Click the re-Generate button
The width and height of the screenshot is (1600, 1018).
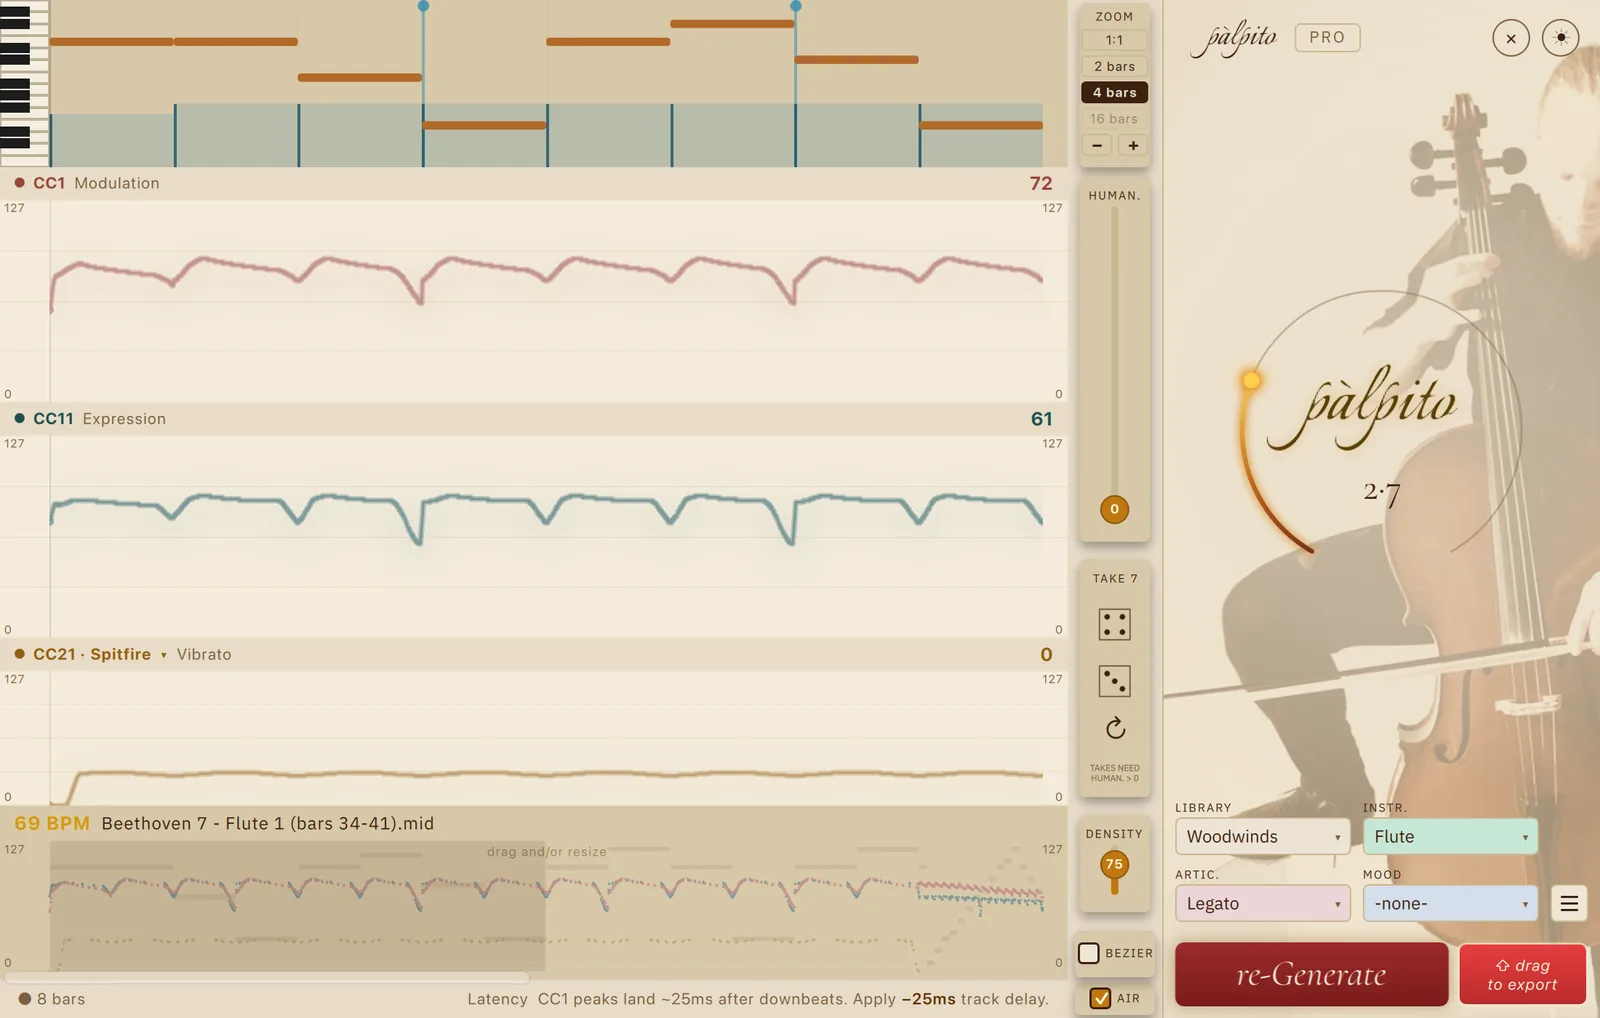tap(1311, 974)
